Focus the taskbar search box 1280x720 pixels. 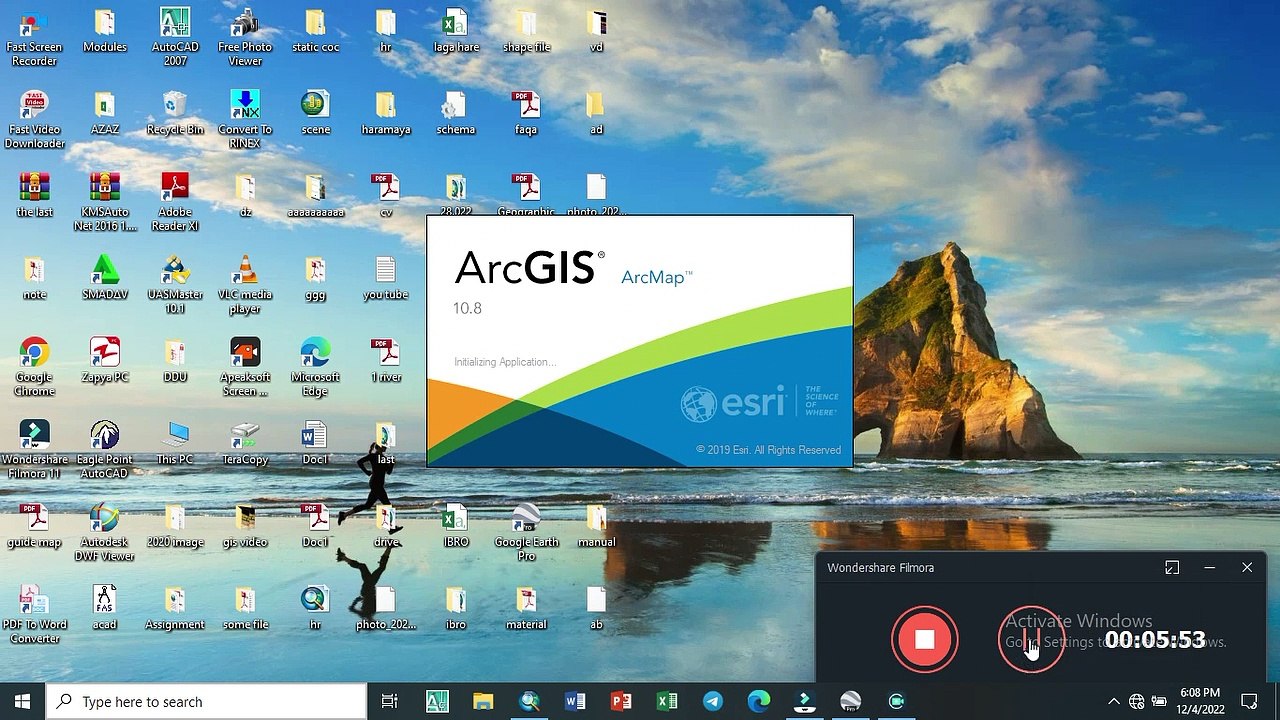206,701
